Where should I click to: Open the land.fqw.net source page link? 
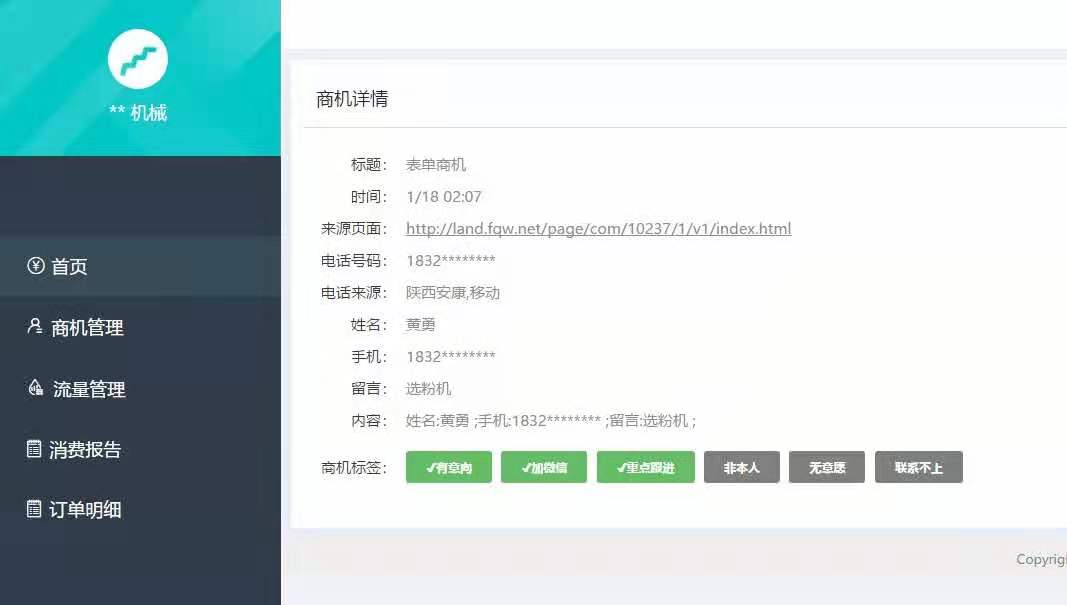(x=598, y=229)
